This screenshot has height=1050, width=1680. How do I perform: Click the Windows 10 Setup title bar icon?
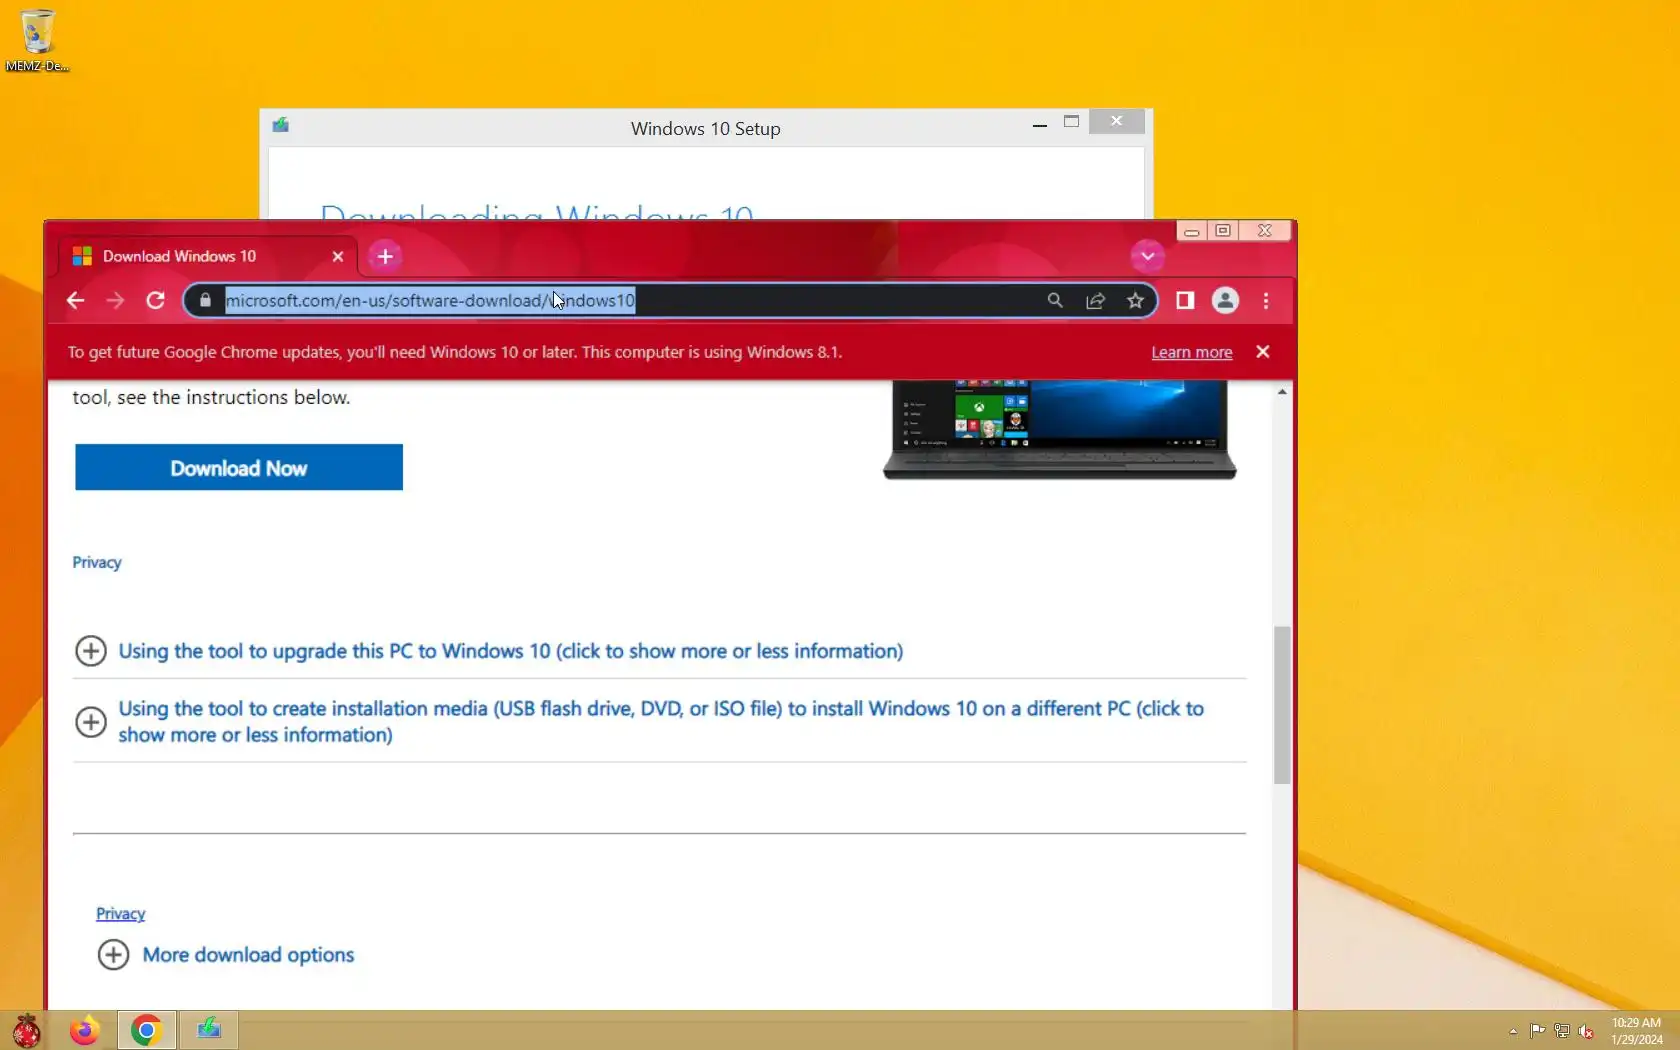tap(281, 125)
